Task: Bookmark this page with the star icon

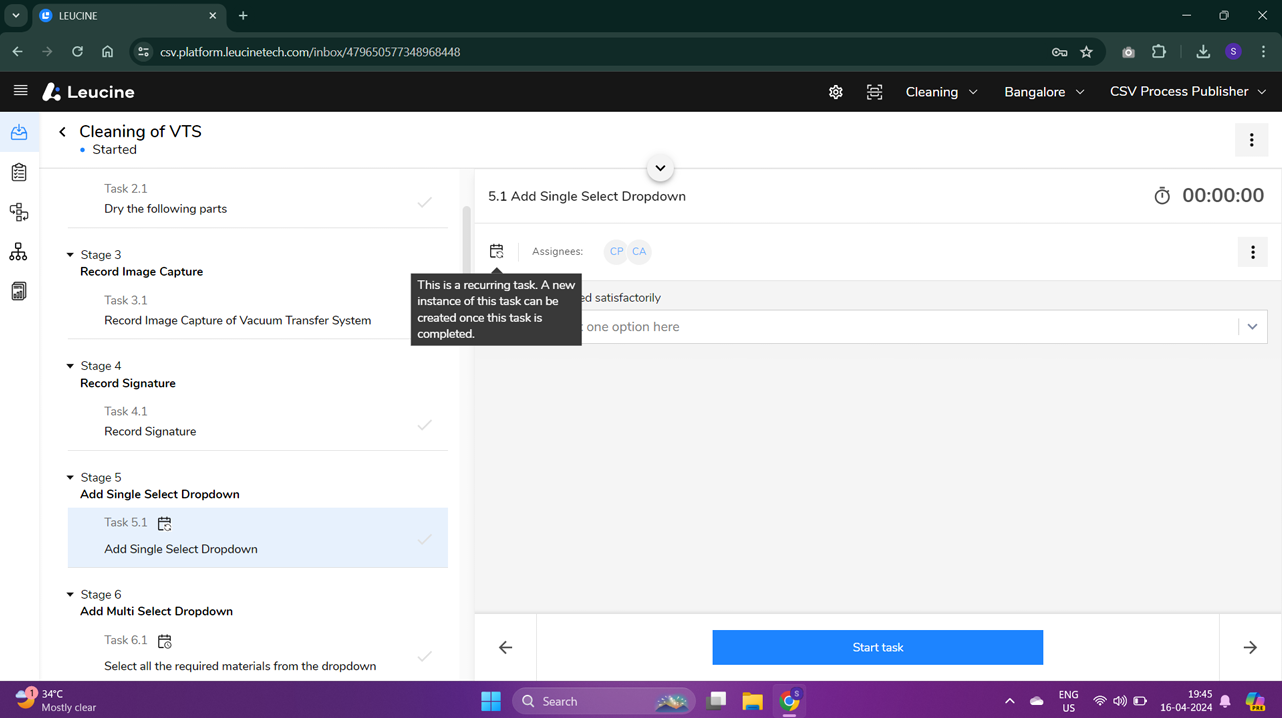Action: (x=1086, y=52)
